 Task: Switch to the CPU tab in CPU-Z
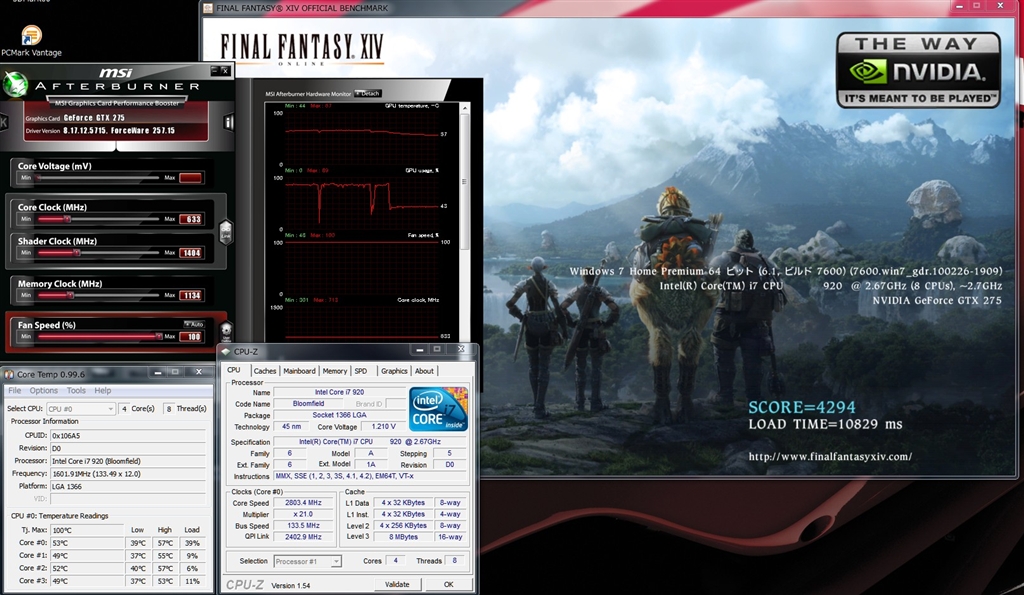coord(234,370)
